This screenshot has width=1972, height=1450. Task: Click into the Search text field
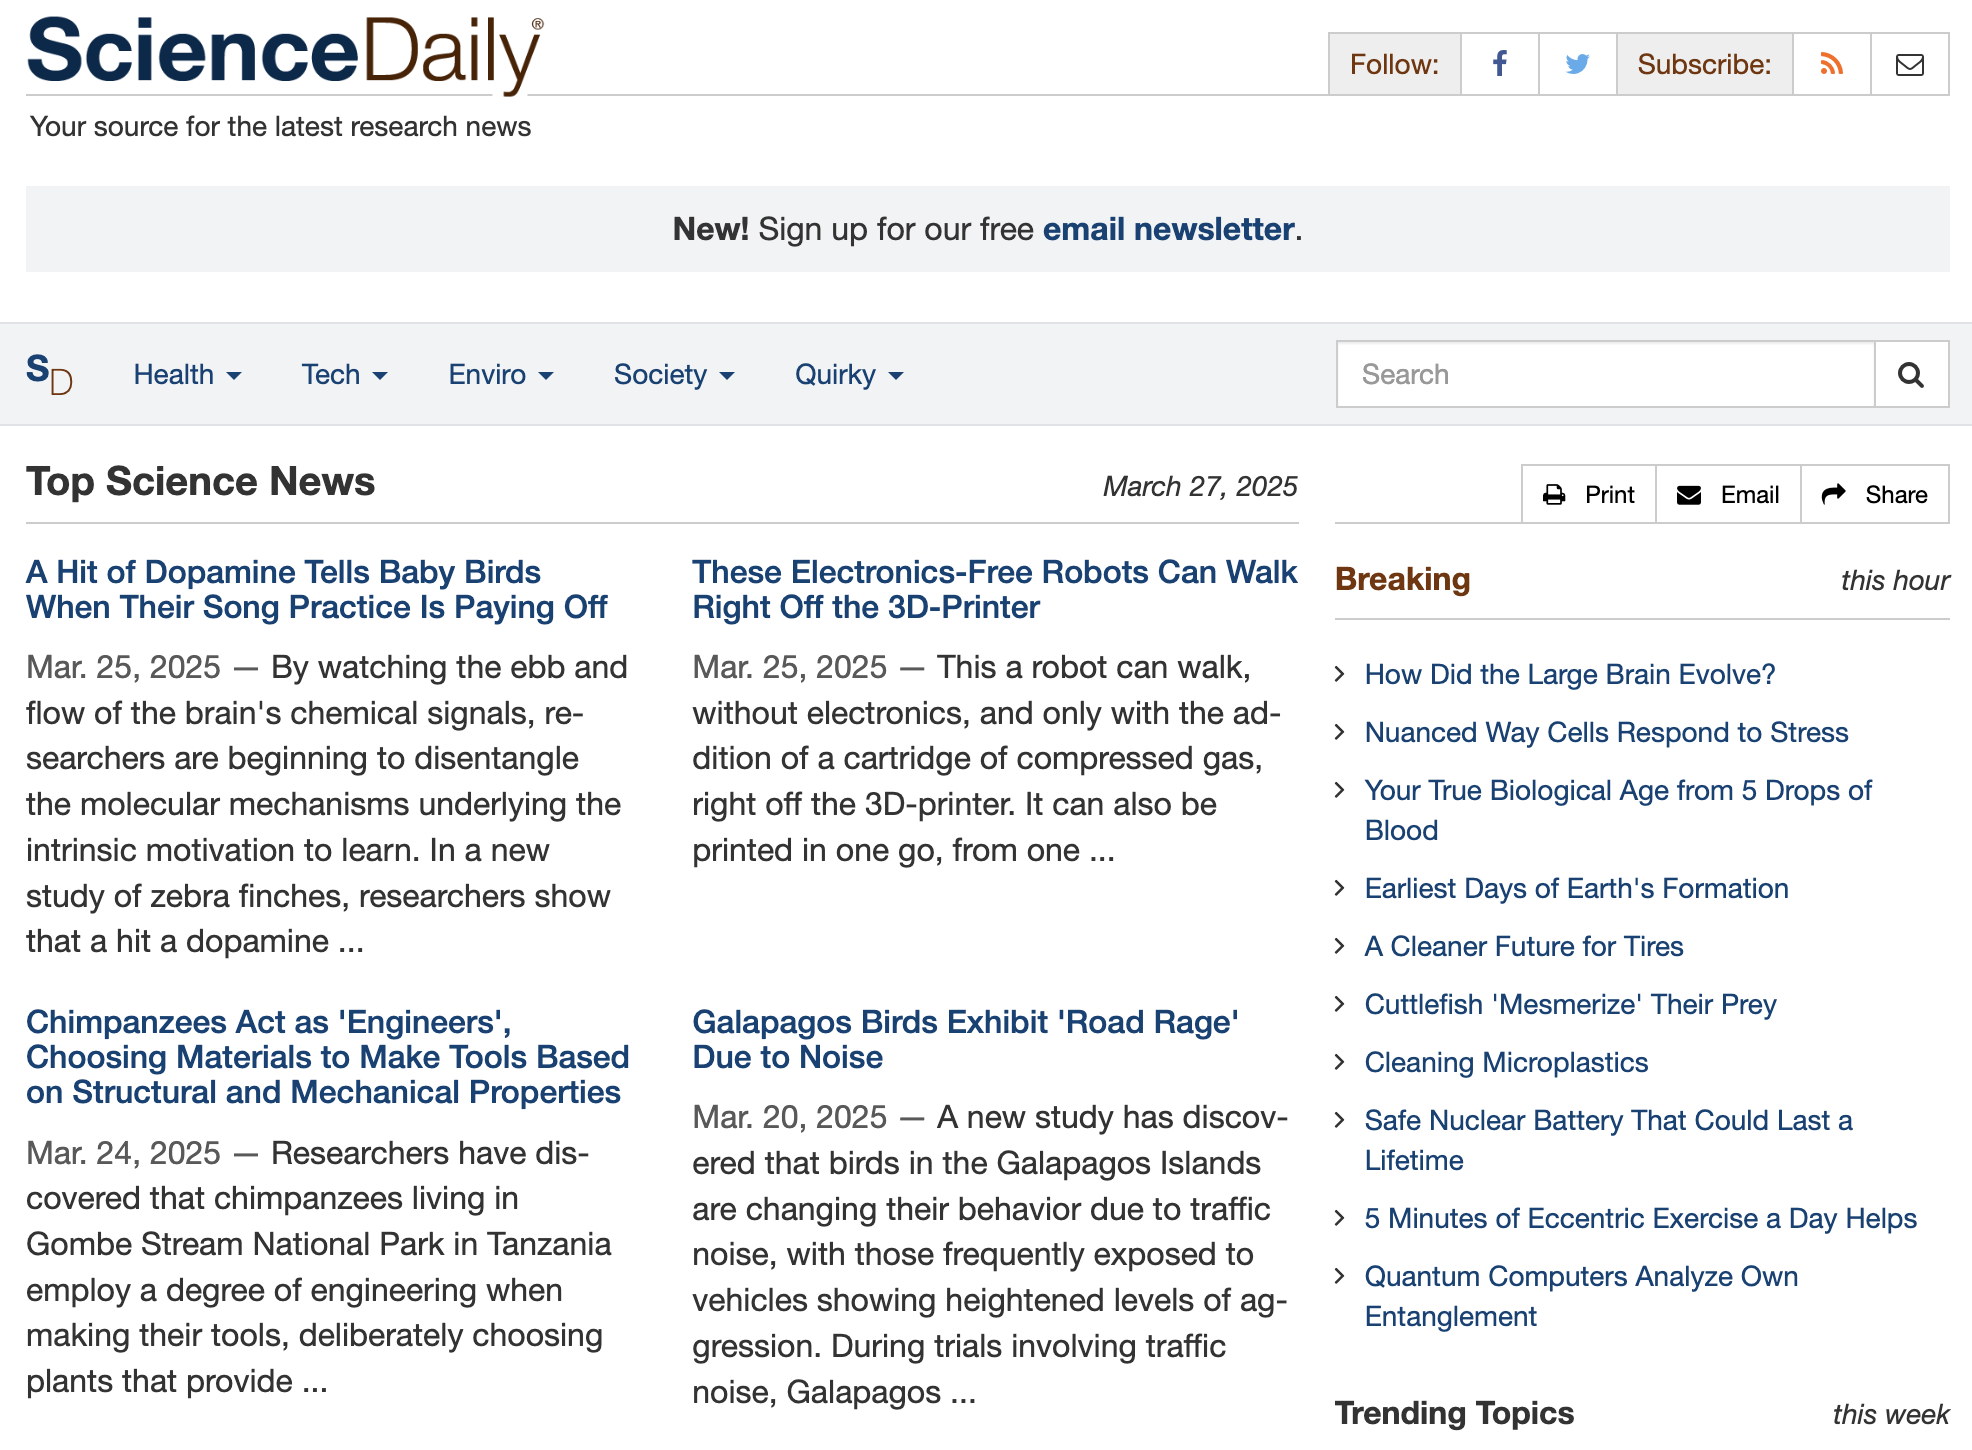pyautogui.click(x=1604, y=374)
